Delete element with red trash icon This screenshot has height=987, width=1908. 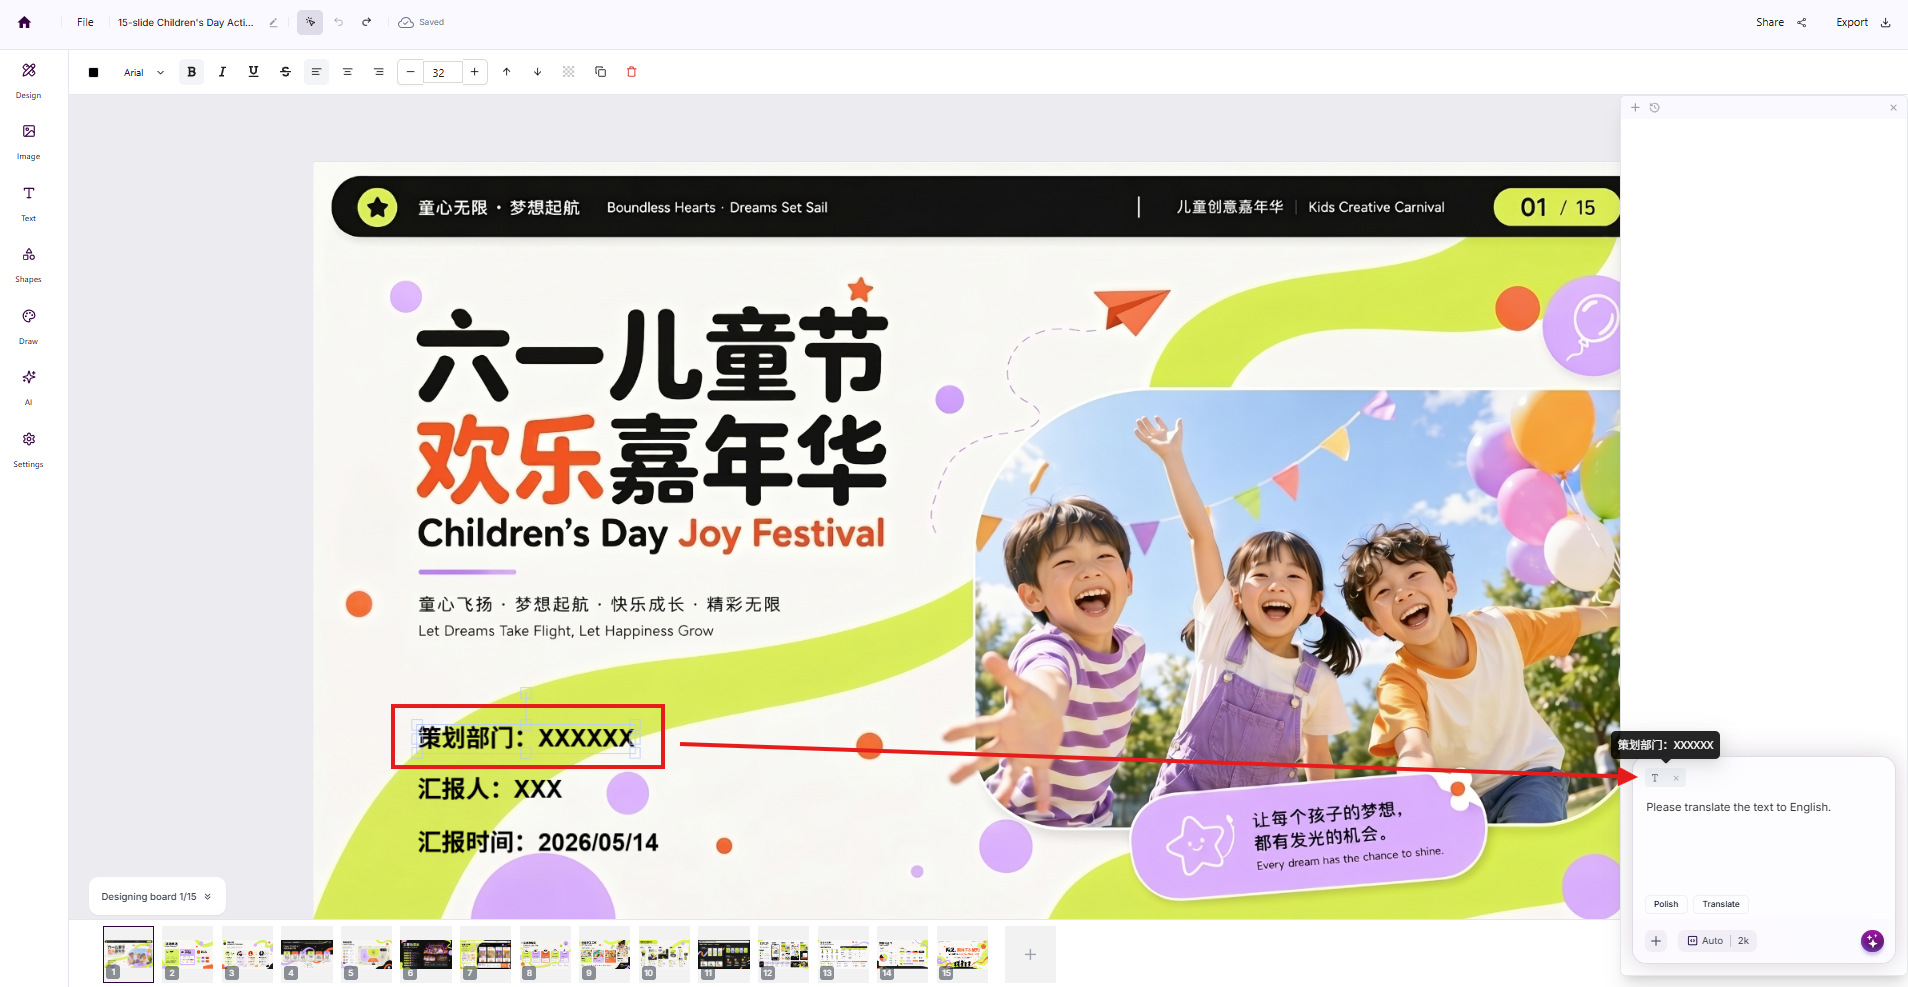coord(631,72)
